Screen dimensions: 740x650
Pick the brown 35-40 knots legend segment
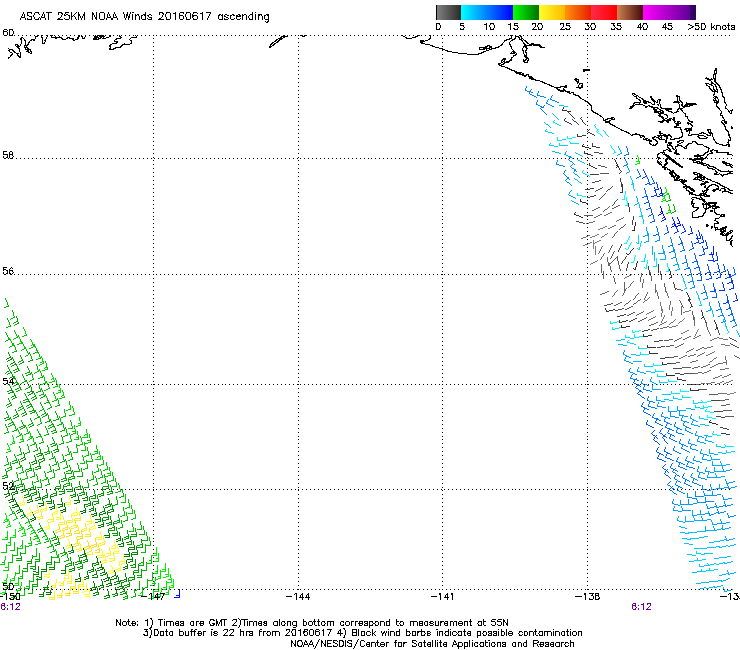pyautogui.click(x=630, y=12)
